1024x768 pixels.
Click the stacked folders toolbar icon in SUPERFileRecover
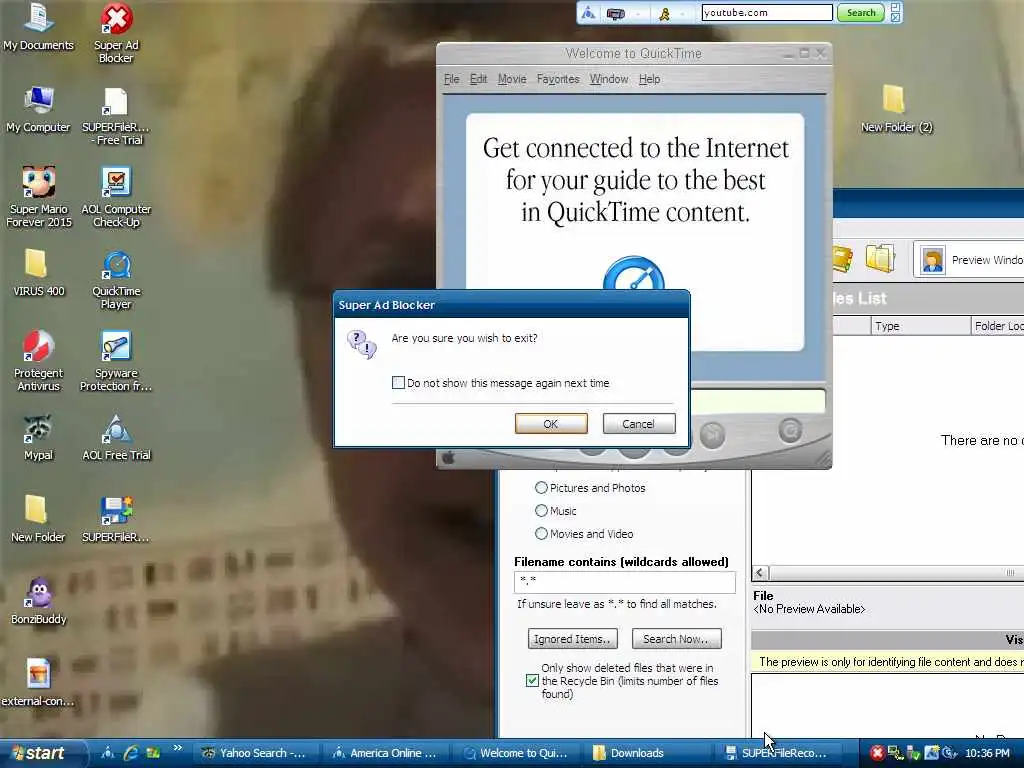pyautogui.click(x=880, y=258)
